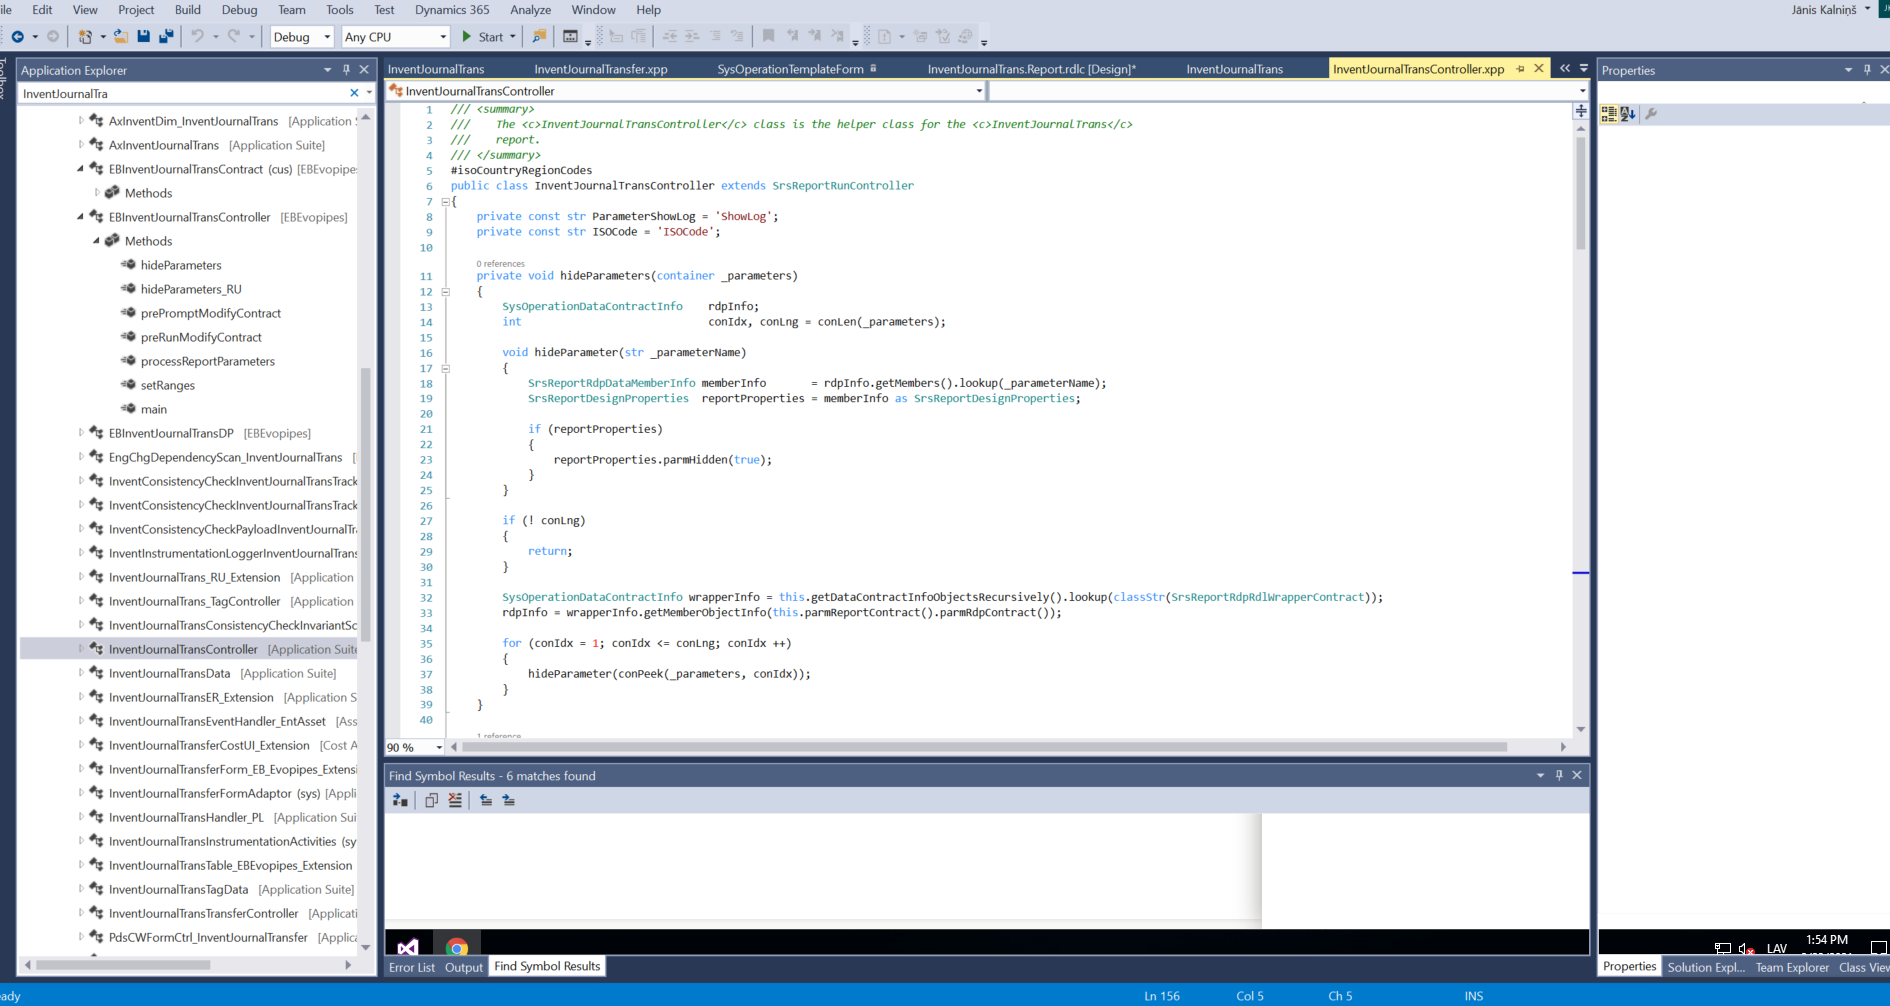Go to previous location in Find Symbol Results
The width and height of the screenshot is (1890, 1006).
coord(486,800)
